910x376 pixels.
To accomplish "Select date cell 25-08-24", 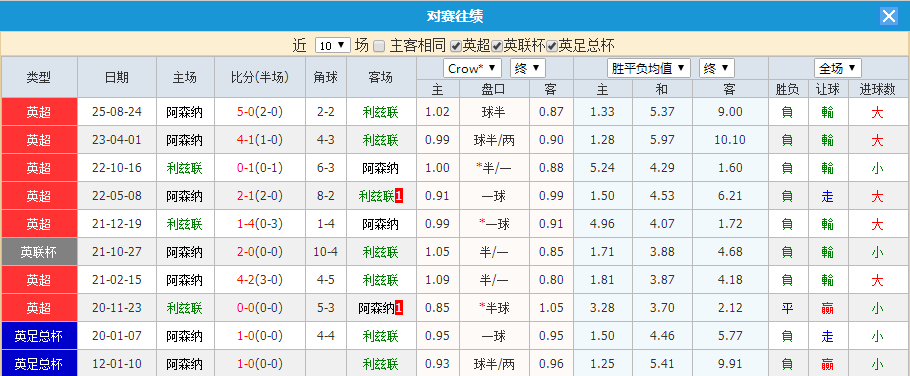I will pos(117,112).
